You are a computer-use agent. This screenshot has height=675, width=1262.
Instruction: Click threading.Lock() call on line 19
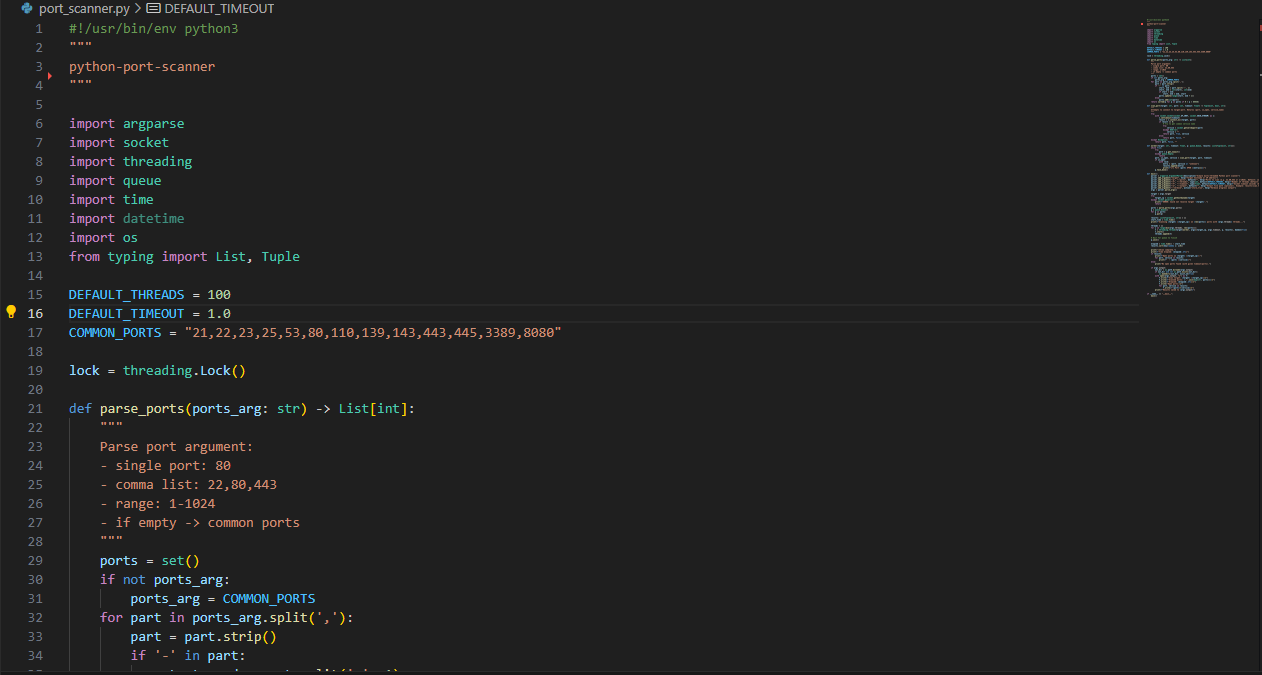[184, 370]
